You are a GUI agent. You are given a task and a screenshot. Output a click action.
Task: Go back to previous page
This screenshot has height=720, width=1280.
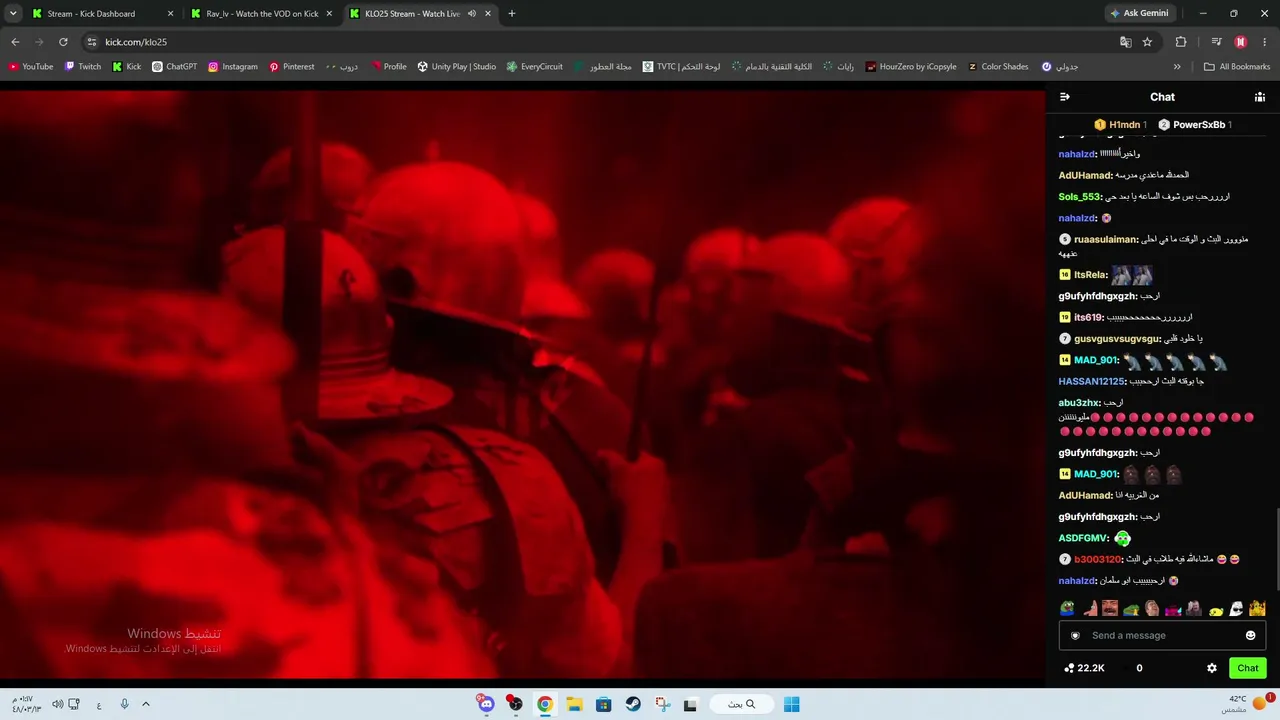click(15, 42)
